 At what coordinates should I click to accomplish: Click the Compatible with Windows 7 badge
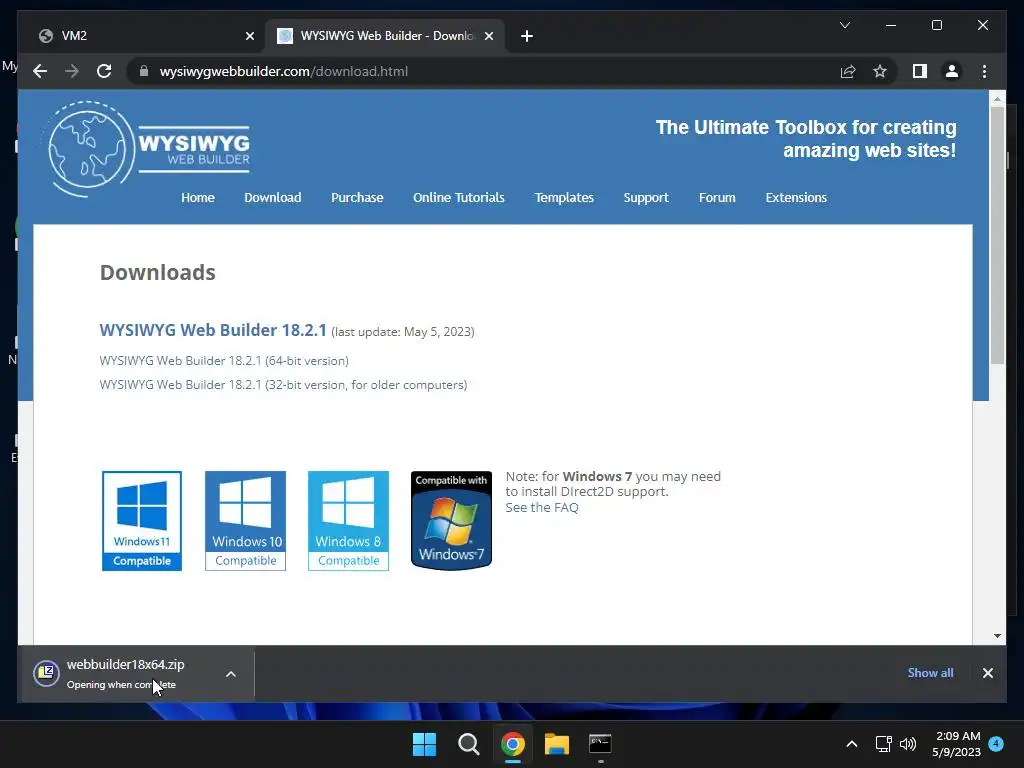coord(451,520)
